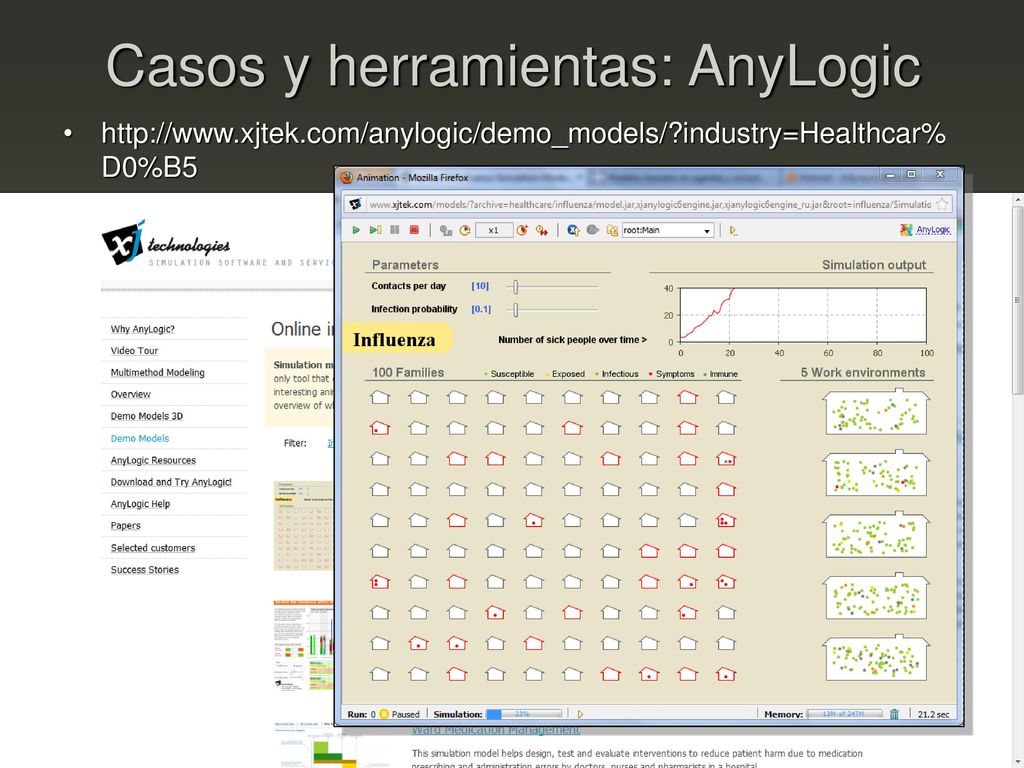
Task: Click the 100 Families heading
Action: (x=408, y=372)
